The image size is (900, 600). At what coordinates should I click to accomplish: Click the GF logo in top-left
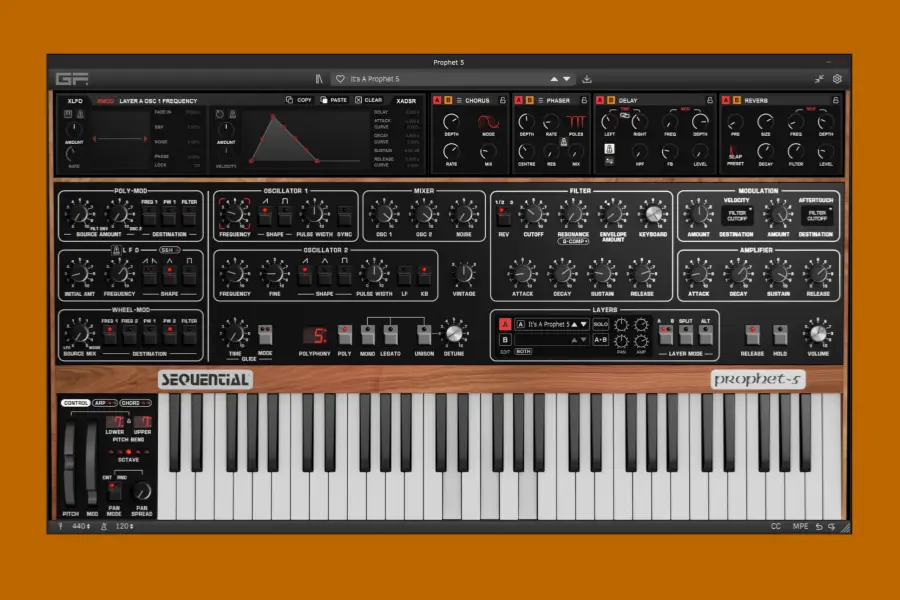click(72, 79)
